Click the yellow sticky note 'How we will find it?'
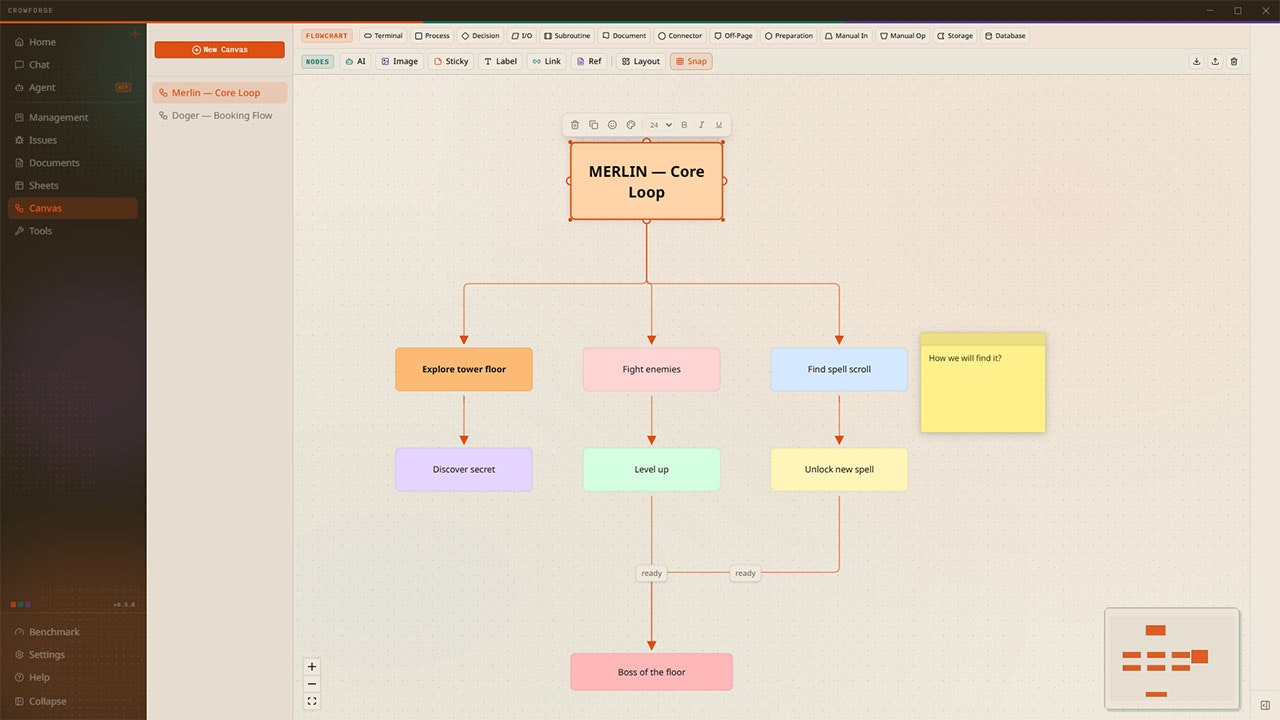Viewport: 1280px width, 720px height. click(983, 383)
